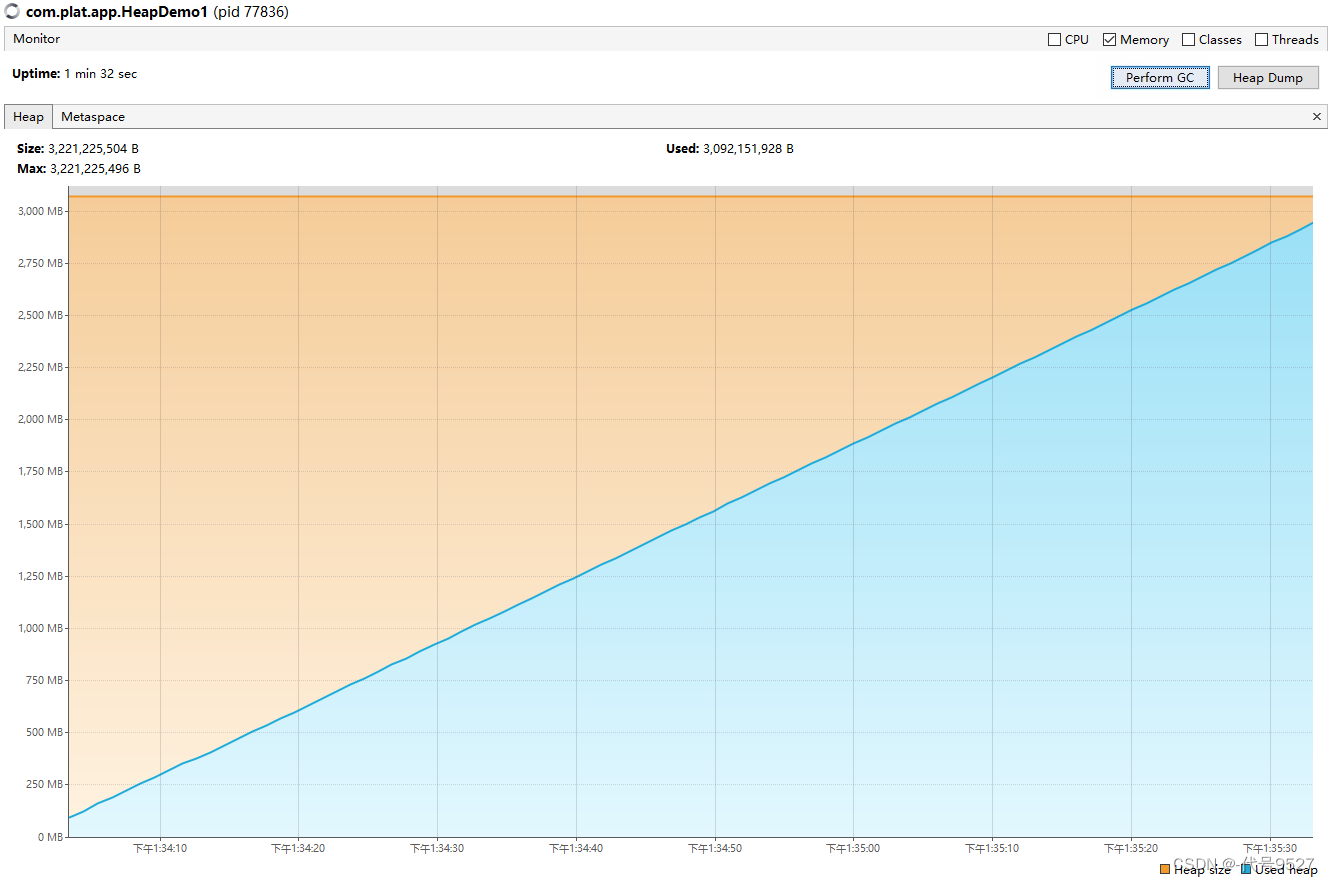Image resolution: width=1330 pixels, height=882 pixels.
Task: Click the Uptime 1 min 32 sec value
Action: click(x=101, y=74)
